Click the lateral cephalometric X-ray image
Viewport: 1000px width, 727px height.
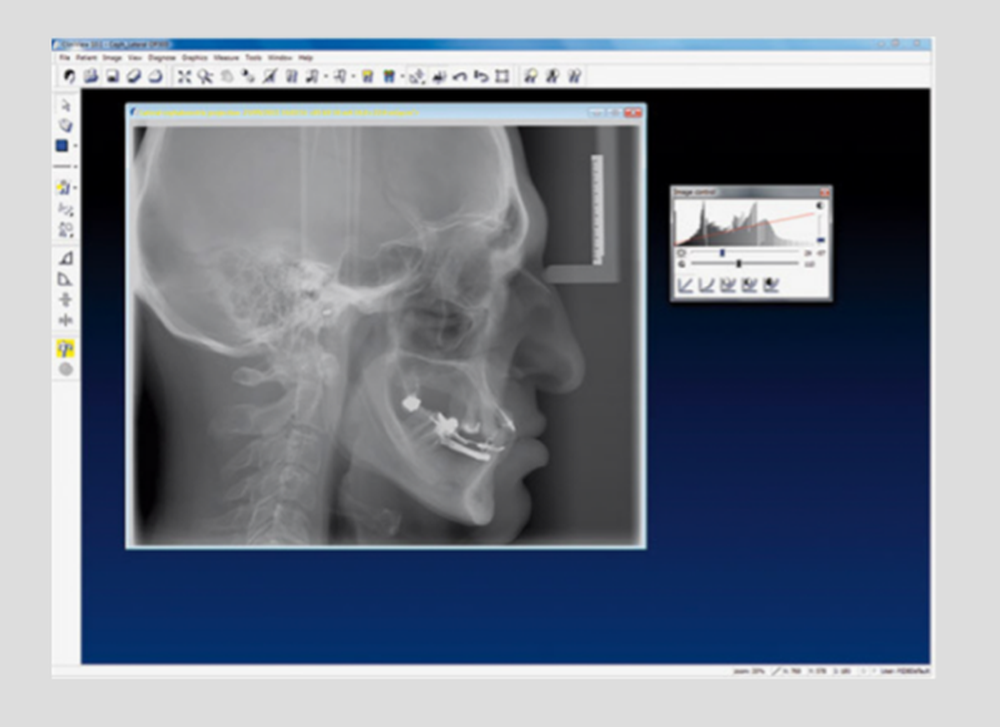coord(386,335)
